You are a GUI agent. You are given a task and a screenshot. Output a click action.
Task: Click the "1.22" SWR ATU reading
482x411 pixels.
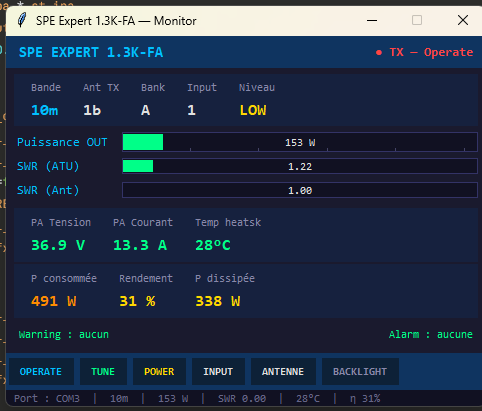pos(300,167)
